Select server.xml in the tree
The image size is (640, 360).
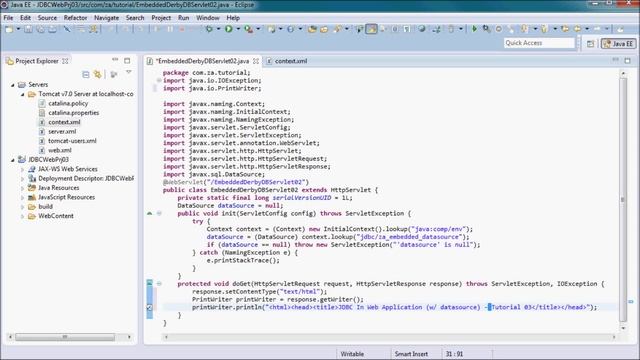(62, 132)
